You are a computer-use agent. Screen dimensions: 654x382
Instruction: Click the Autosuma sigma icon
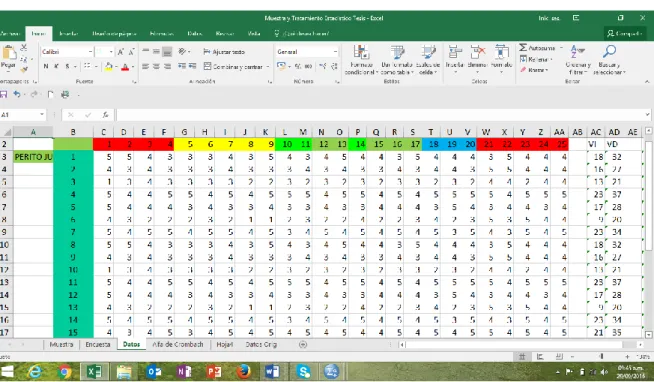(523, 48)
